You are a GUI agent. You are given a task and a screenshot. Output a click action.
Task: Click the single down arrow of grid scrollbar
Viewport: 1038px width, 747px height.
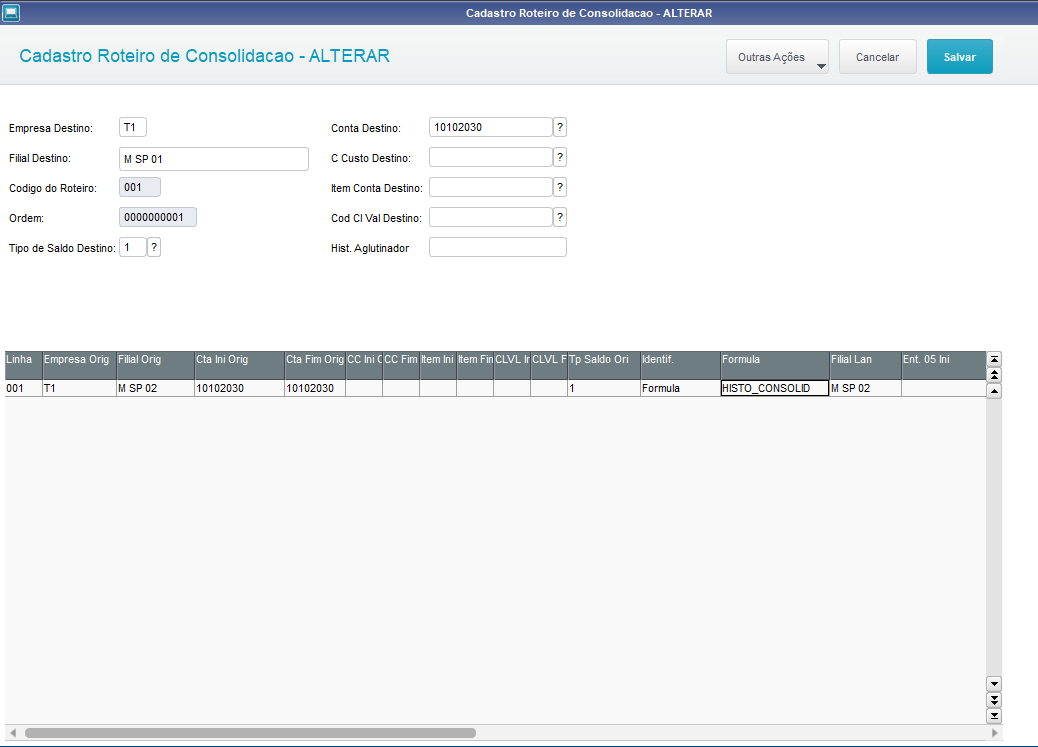[994, 683]
